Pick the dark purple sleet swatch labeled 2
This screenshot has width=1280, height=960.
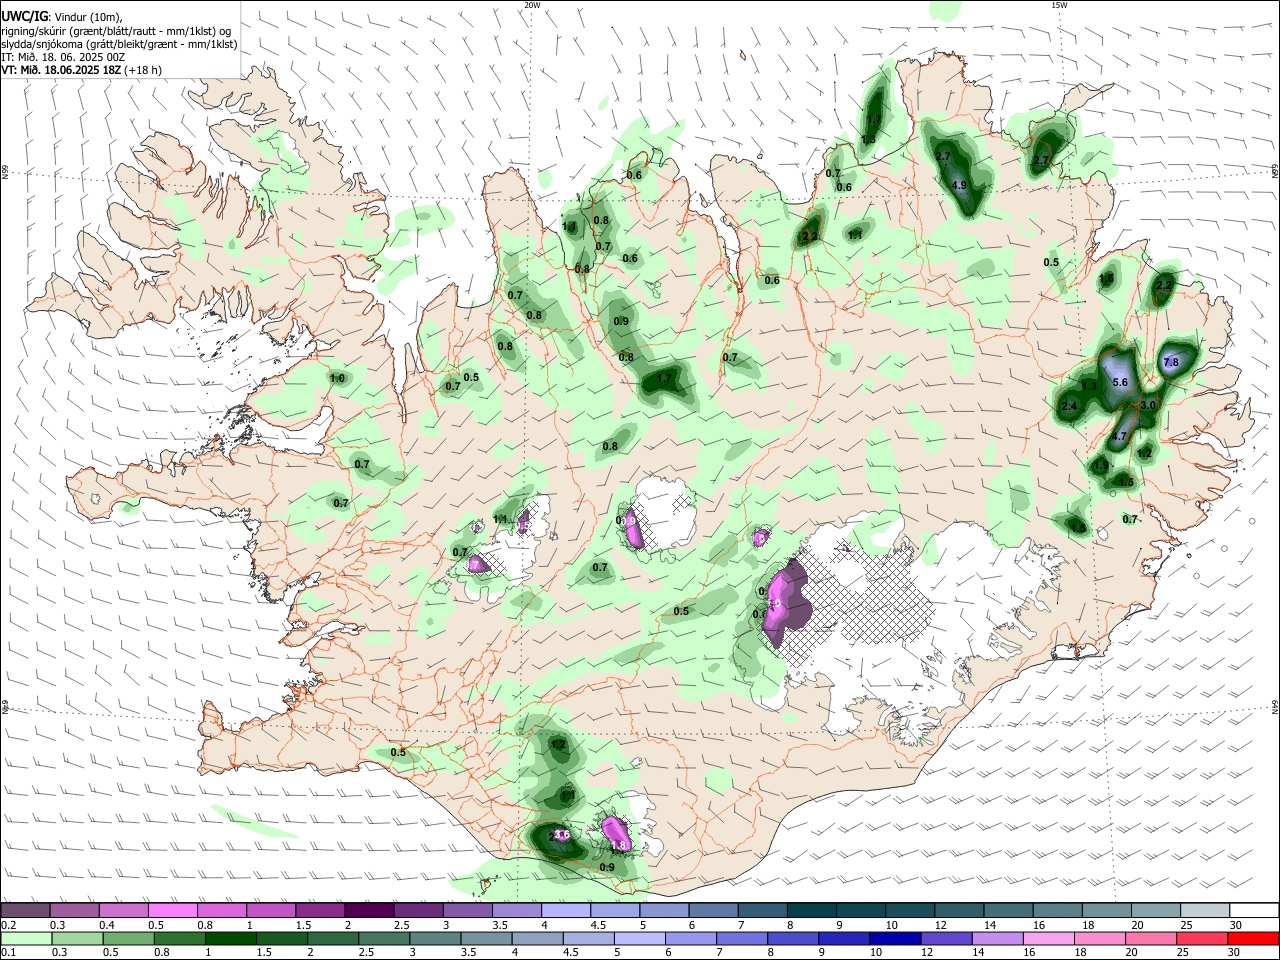[369, 910]
